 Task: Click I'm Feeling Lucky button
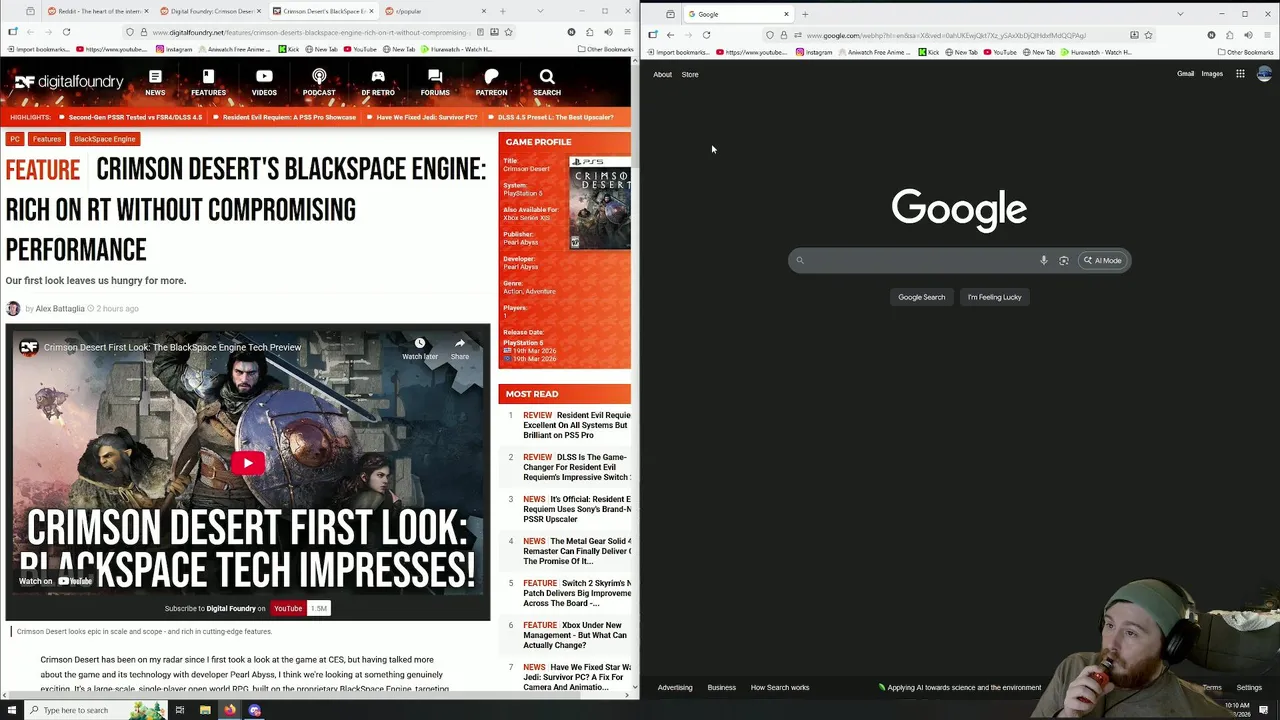point(994,297)
